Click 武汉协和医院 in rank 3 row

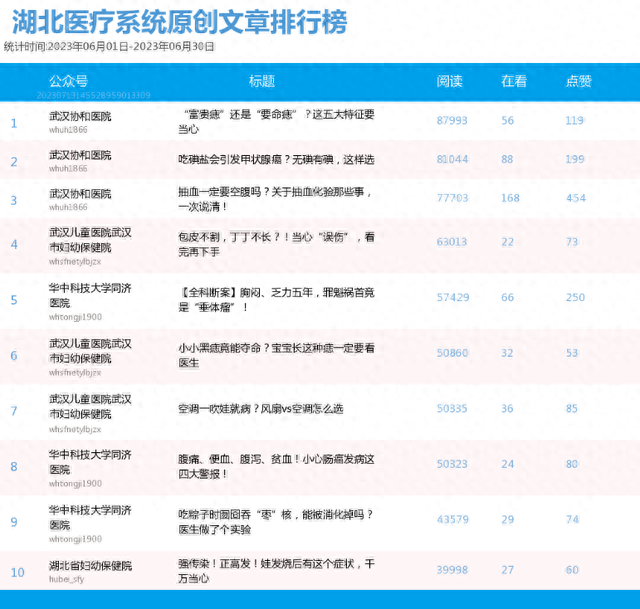tap(80, 194)
